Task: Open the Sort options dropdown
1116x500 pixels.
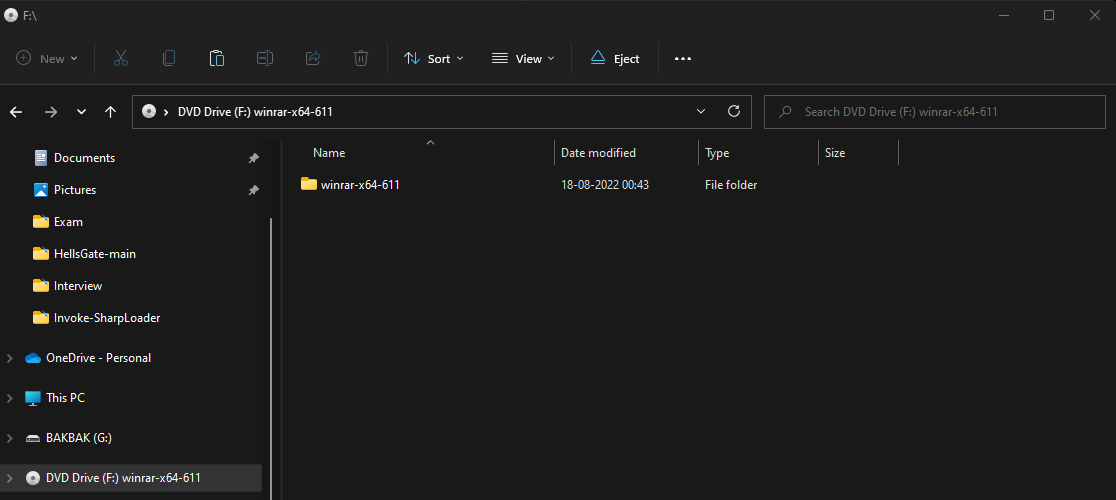Action: 433,58
